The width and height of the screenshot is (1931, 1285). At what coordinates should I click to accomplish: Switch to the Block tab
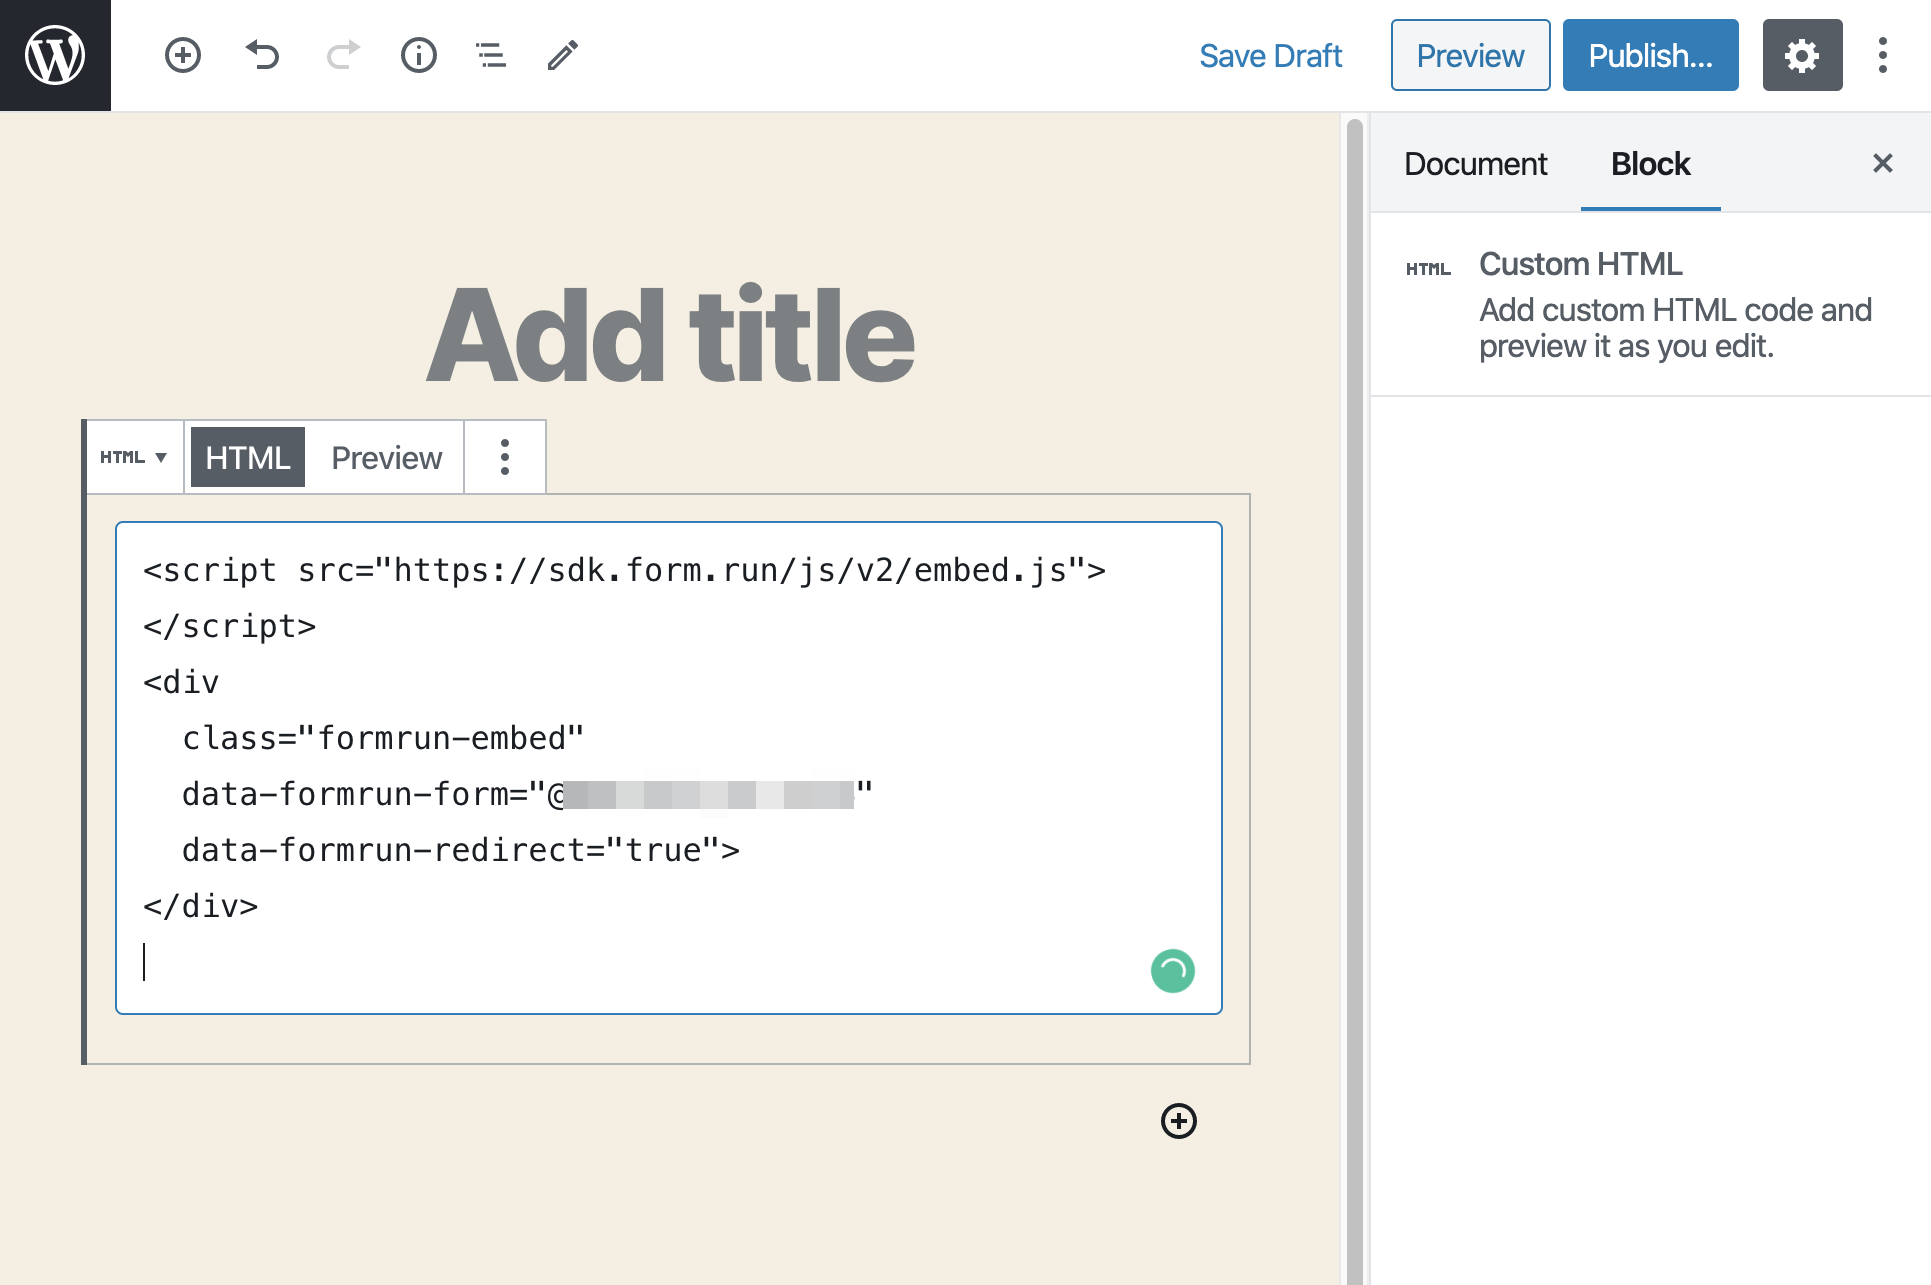pyautogui.click(x=1650, y=163)
